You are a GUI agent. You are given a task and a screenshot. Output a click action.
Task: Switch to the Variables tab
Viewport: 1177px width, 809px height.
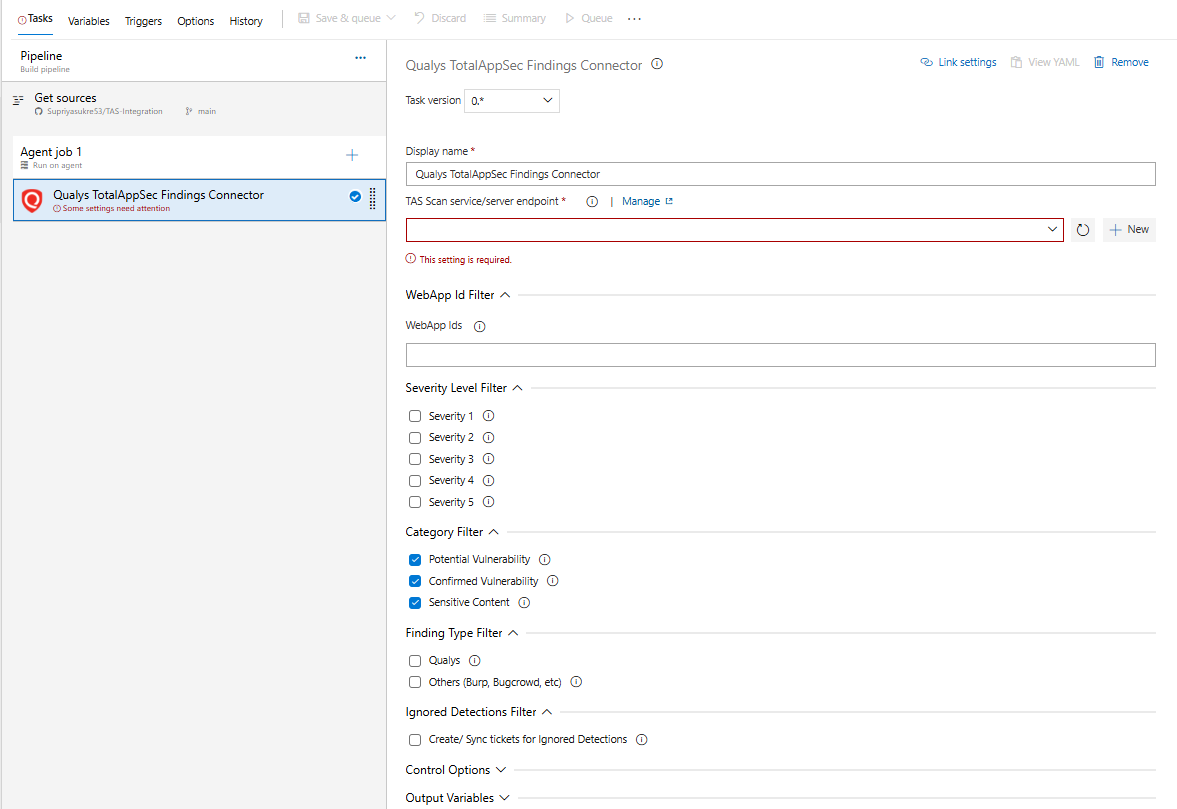[x=89, y=21]
